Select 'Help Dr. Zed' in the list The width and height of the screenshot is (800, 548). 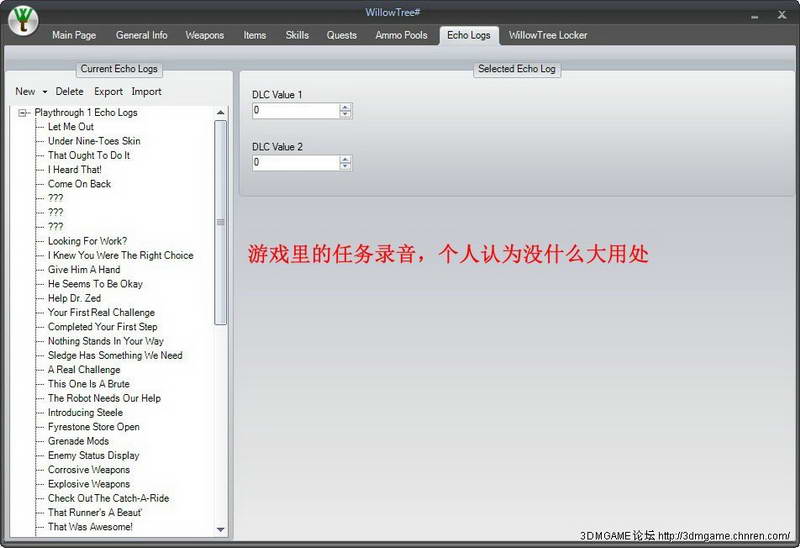(74, 298)
